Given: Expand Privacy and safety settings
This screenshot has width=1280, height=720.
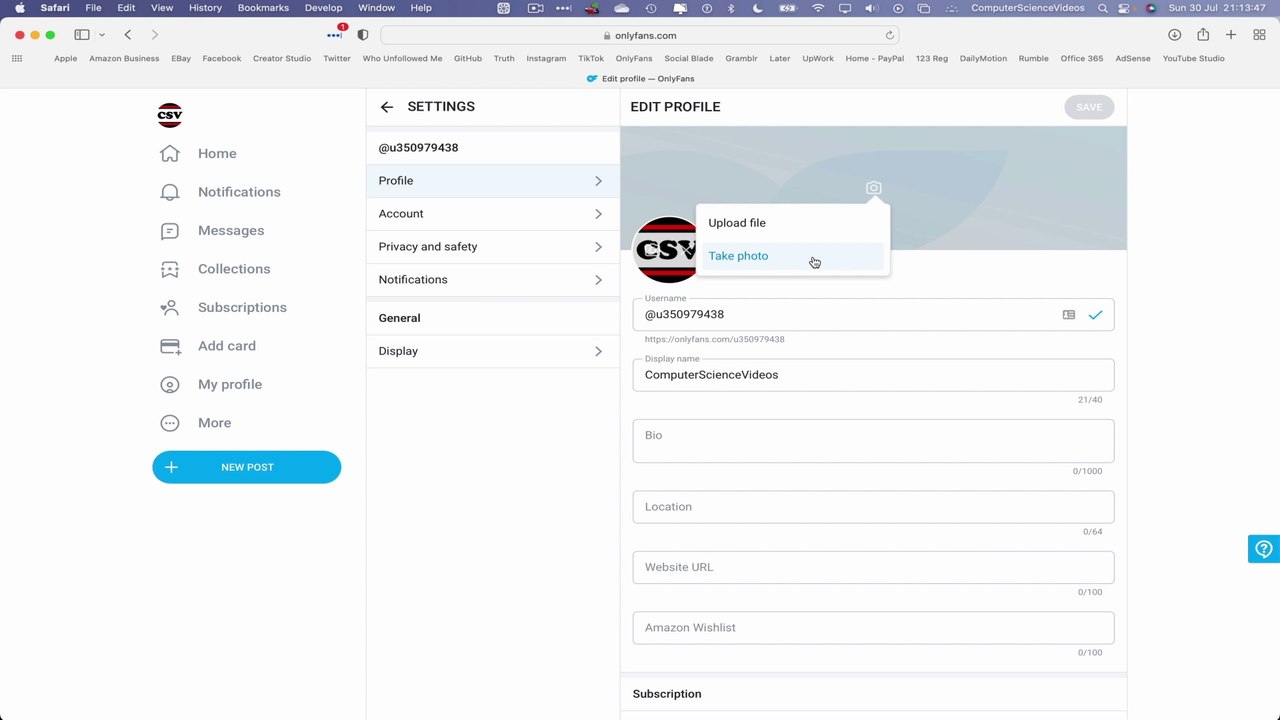Looking at the screenshot, I should click(493, 247).
